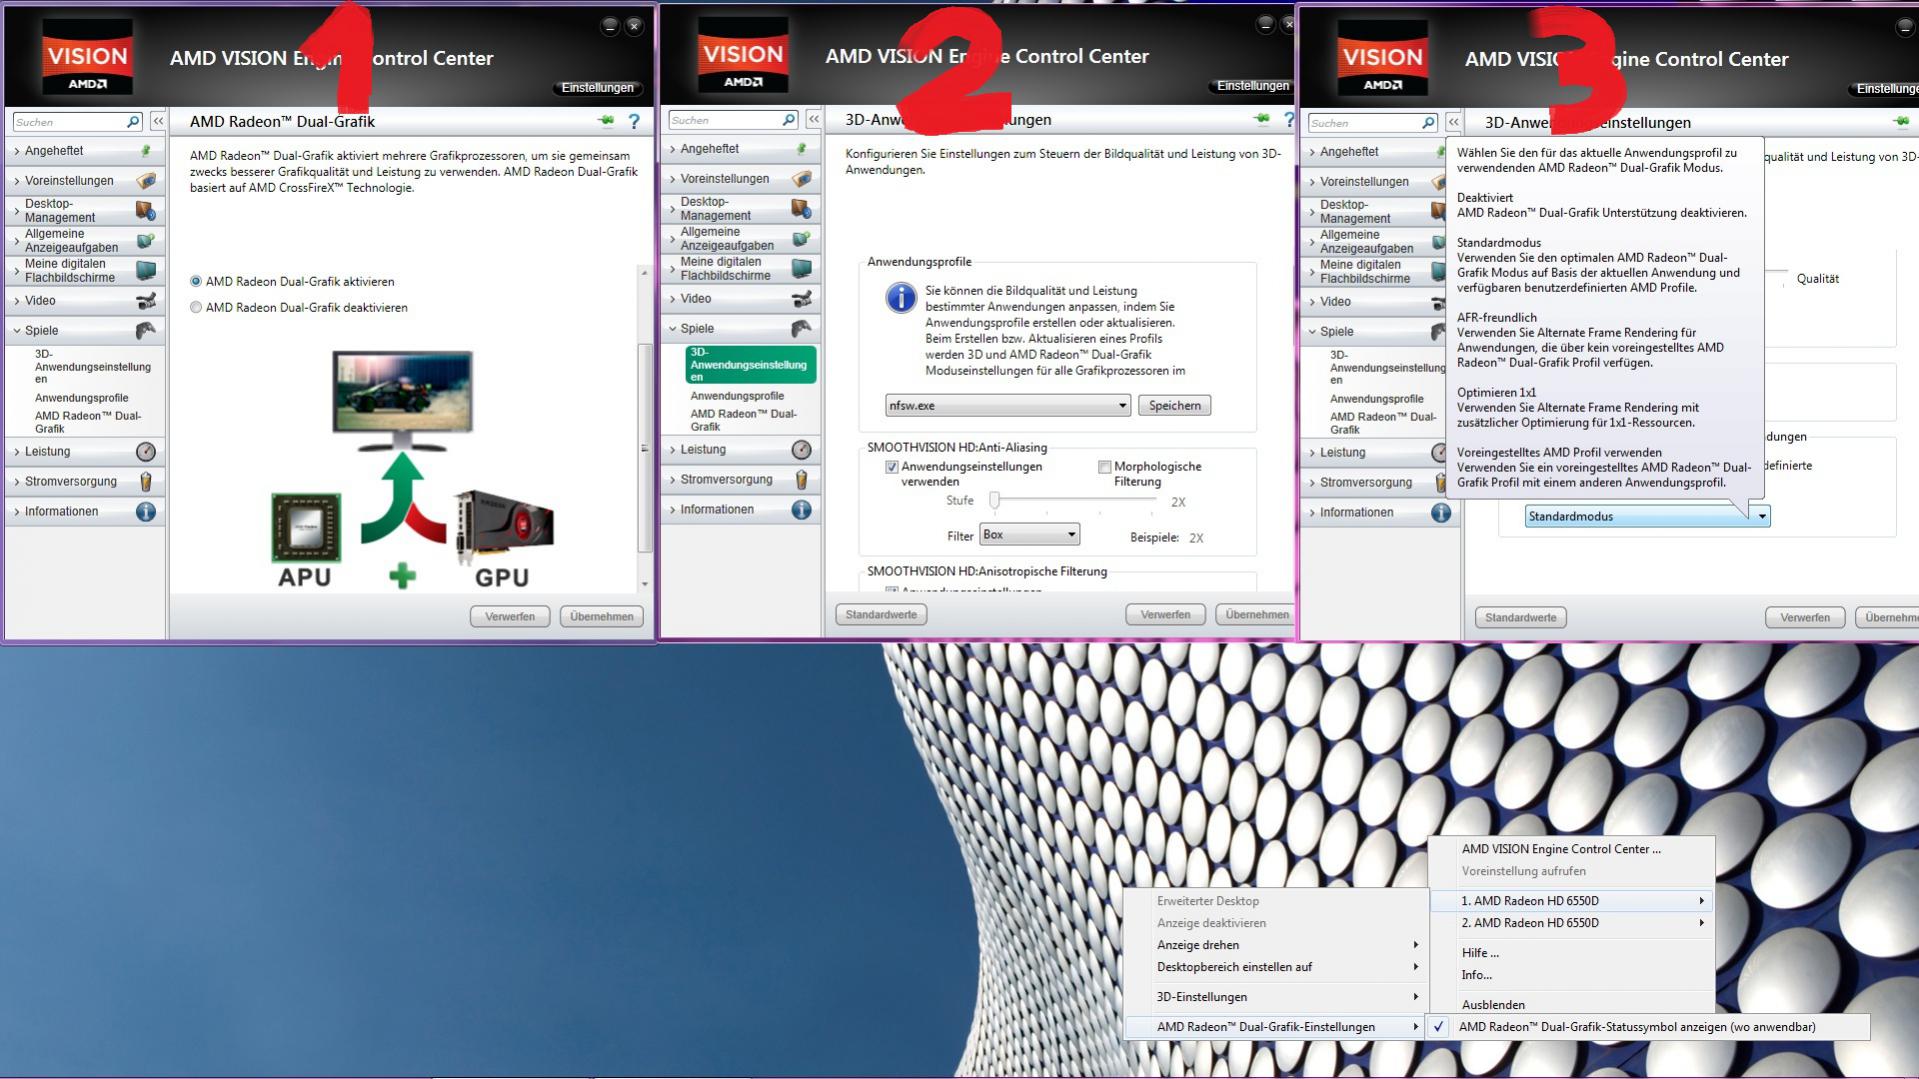The height and width of the screenshot is (1079, 1919).
Task: Click the Spiele gamepad icon in window 2 sidebar
Action: point(801,328)
